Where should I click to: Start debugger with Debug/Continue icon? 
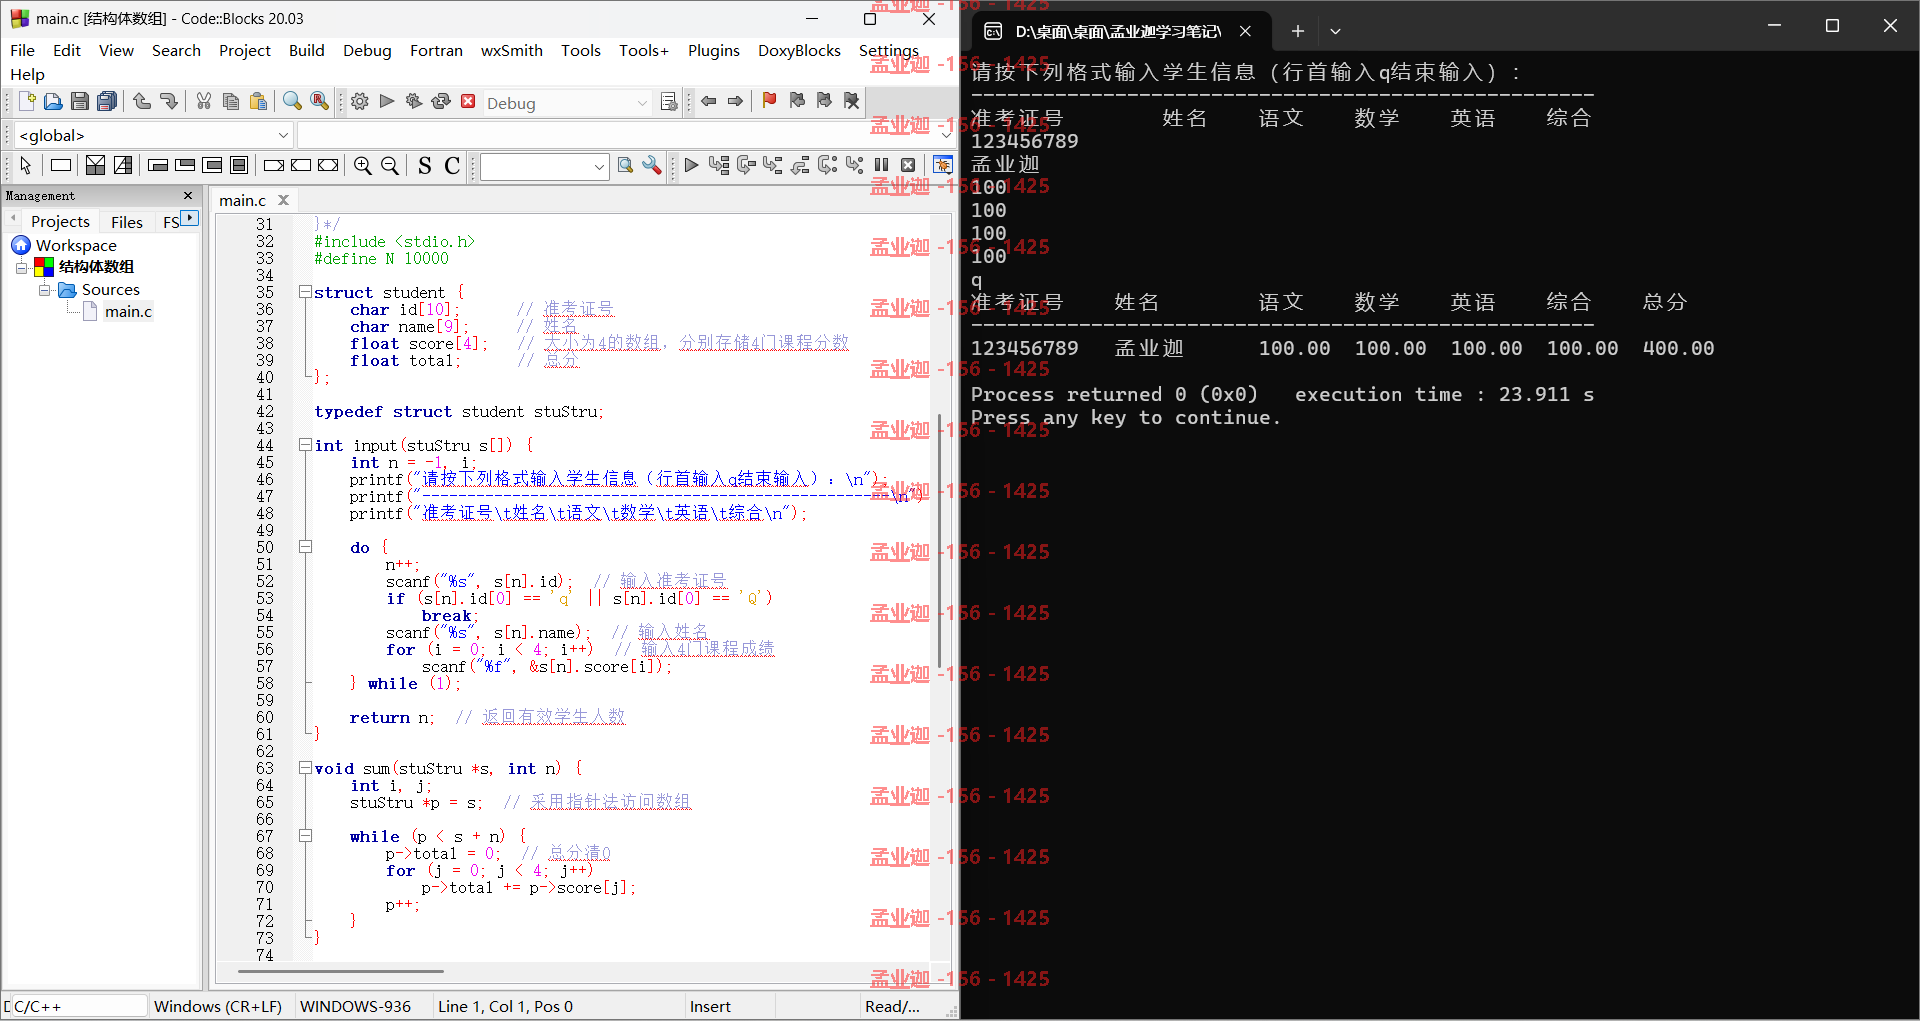(691, 165)
